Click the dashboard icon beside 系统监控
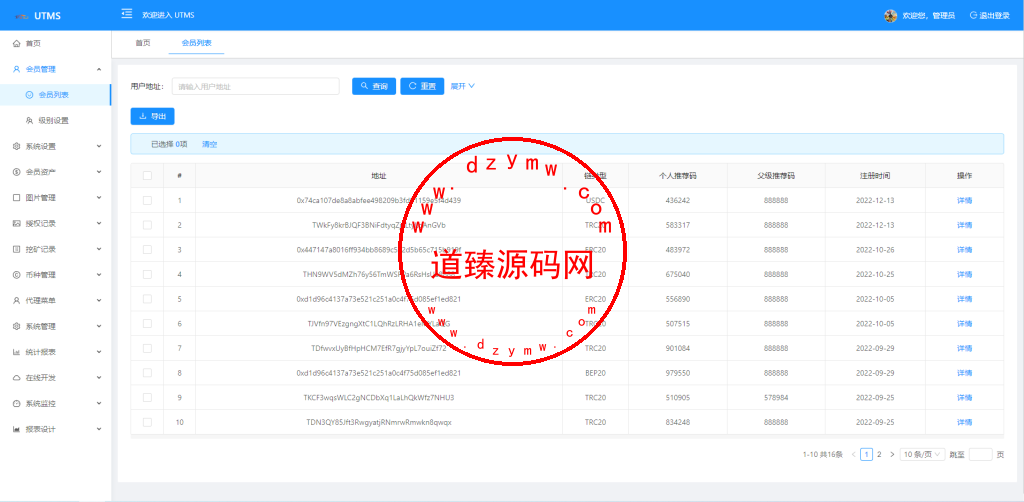The width and height of the screenshot is (1024, 502). [17, 403]
